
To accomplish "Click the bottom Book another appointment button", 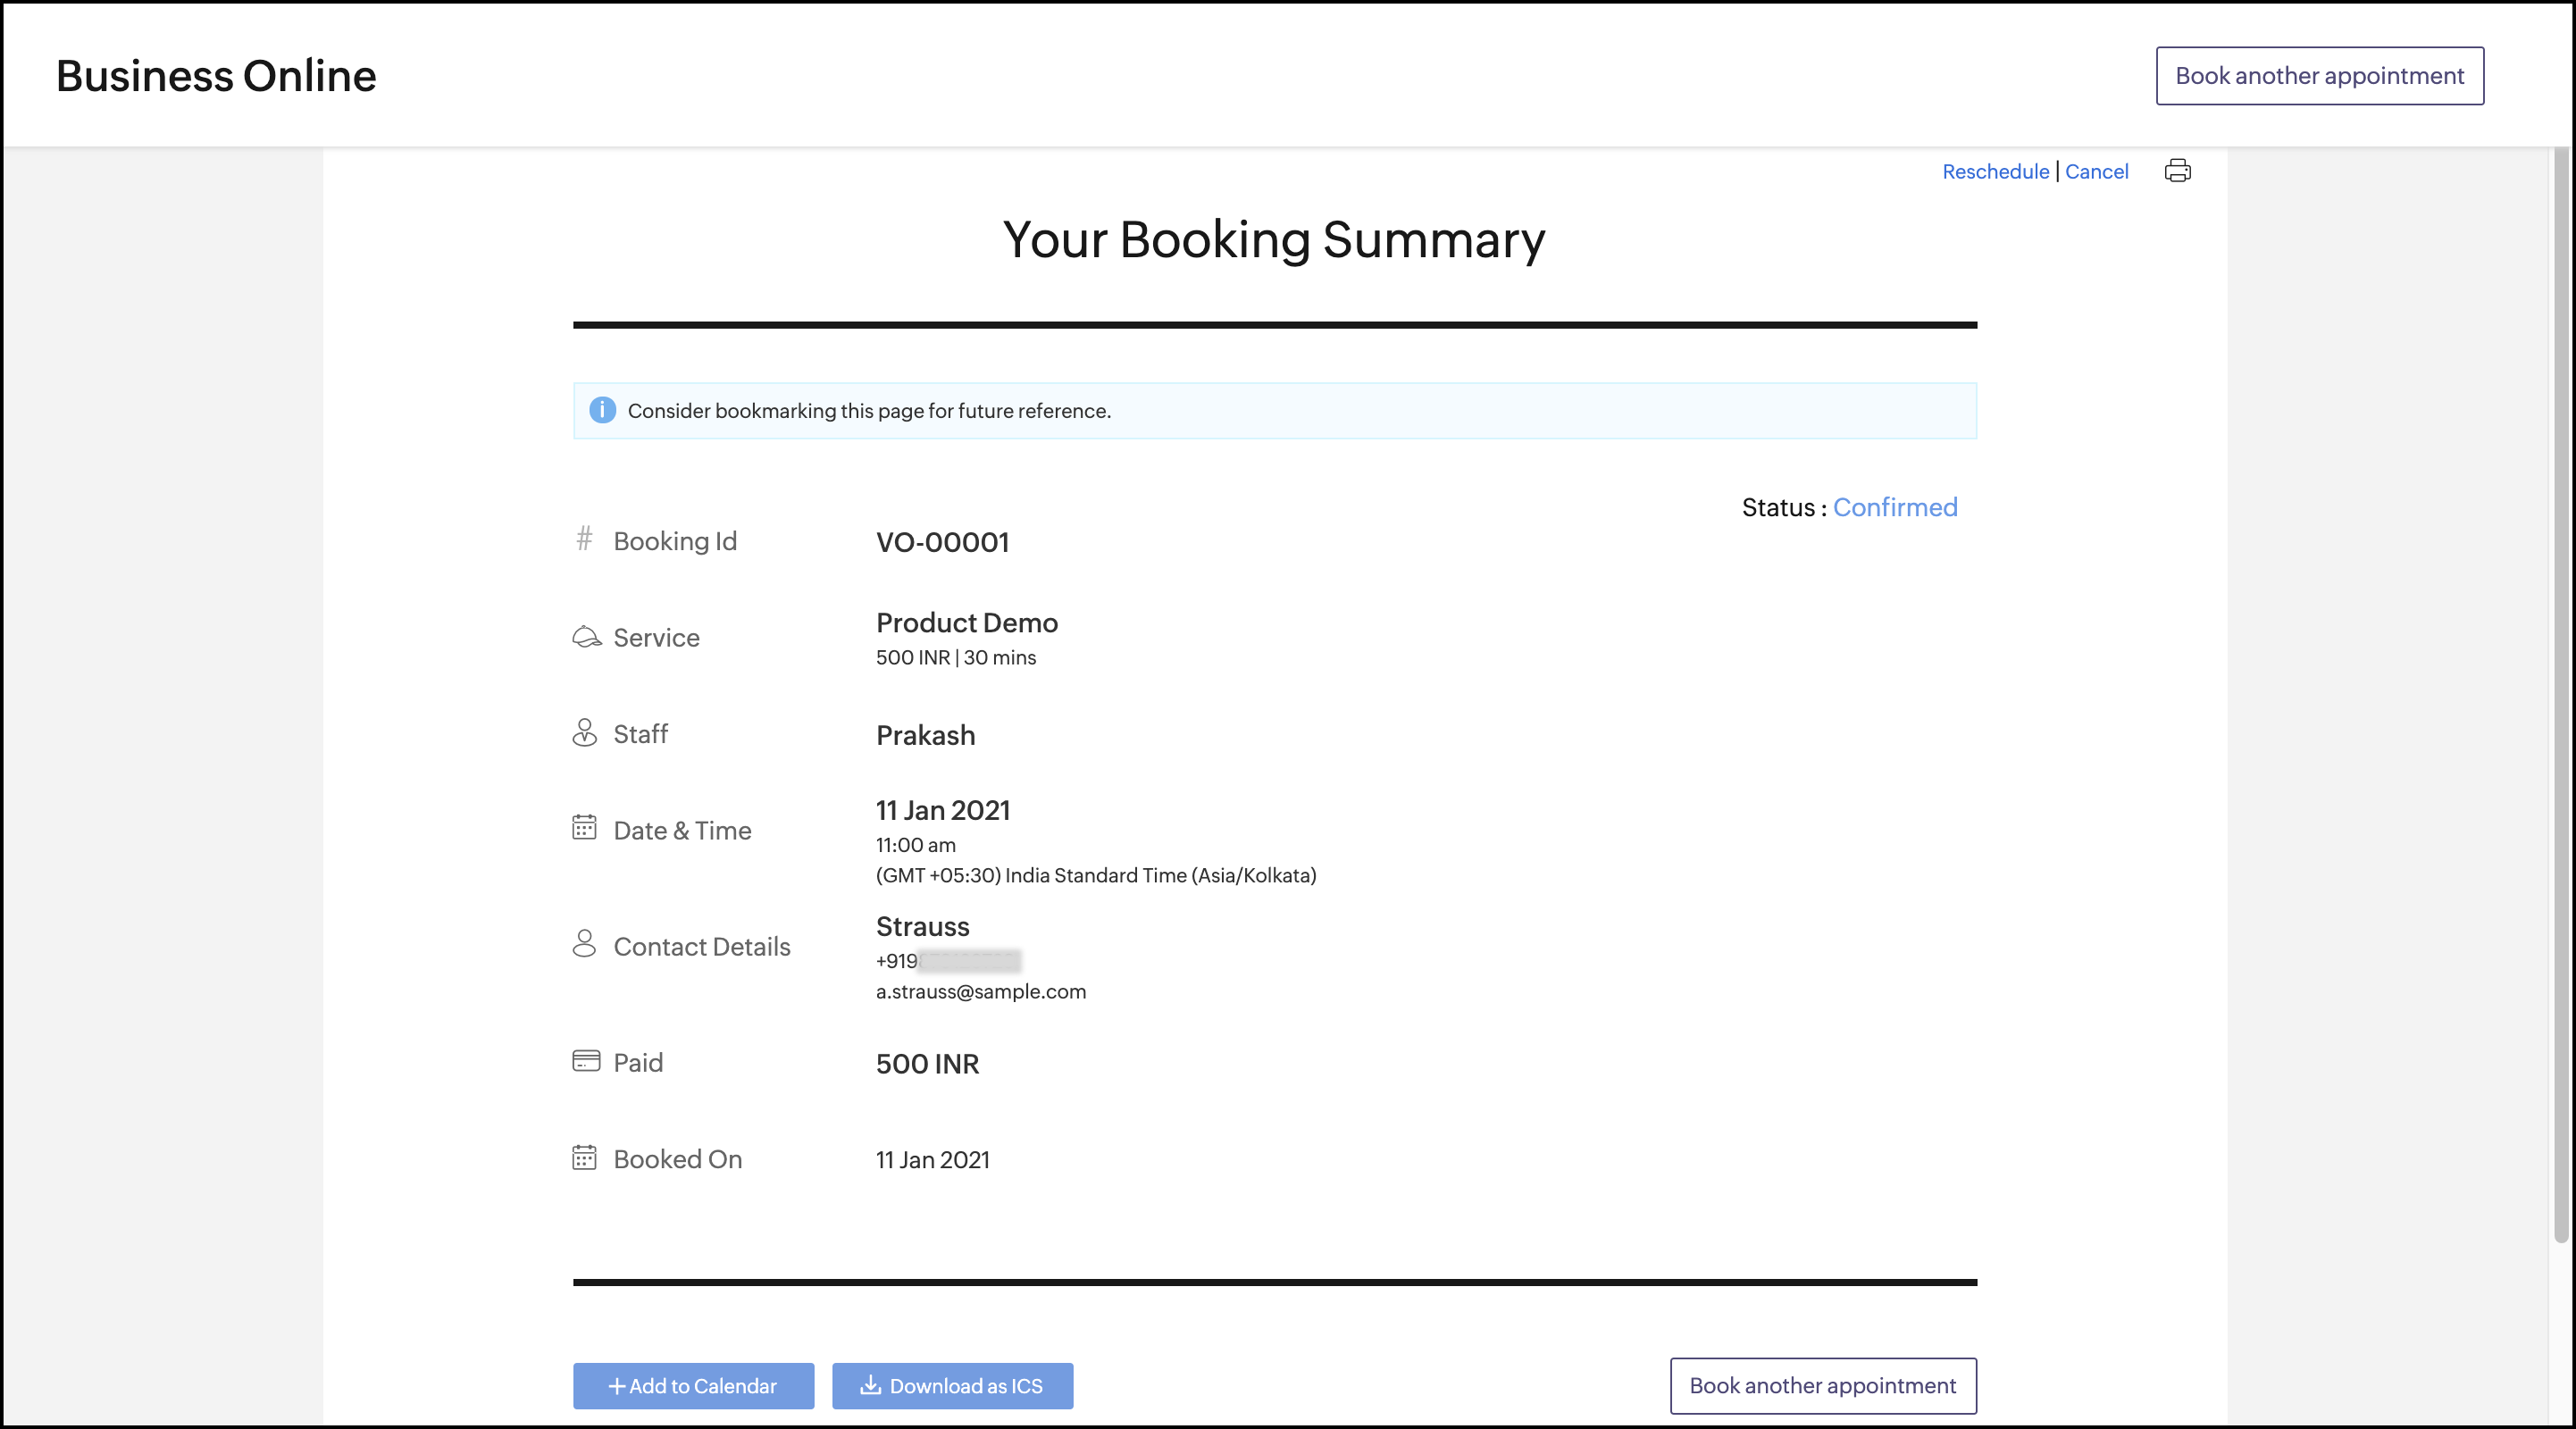I will 1822,1386.
